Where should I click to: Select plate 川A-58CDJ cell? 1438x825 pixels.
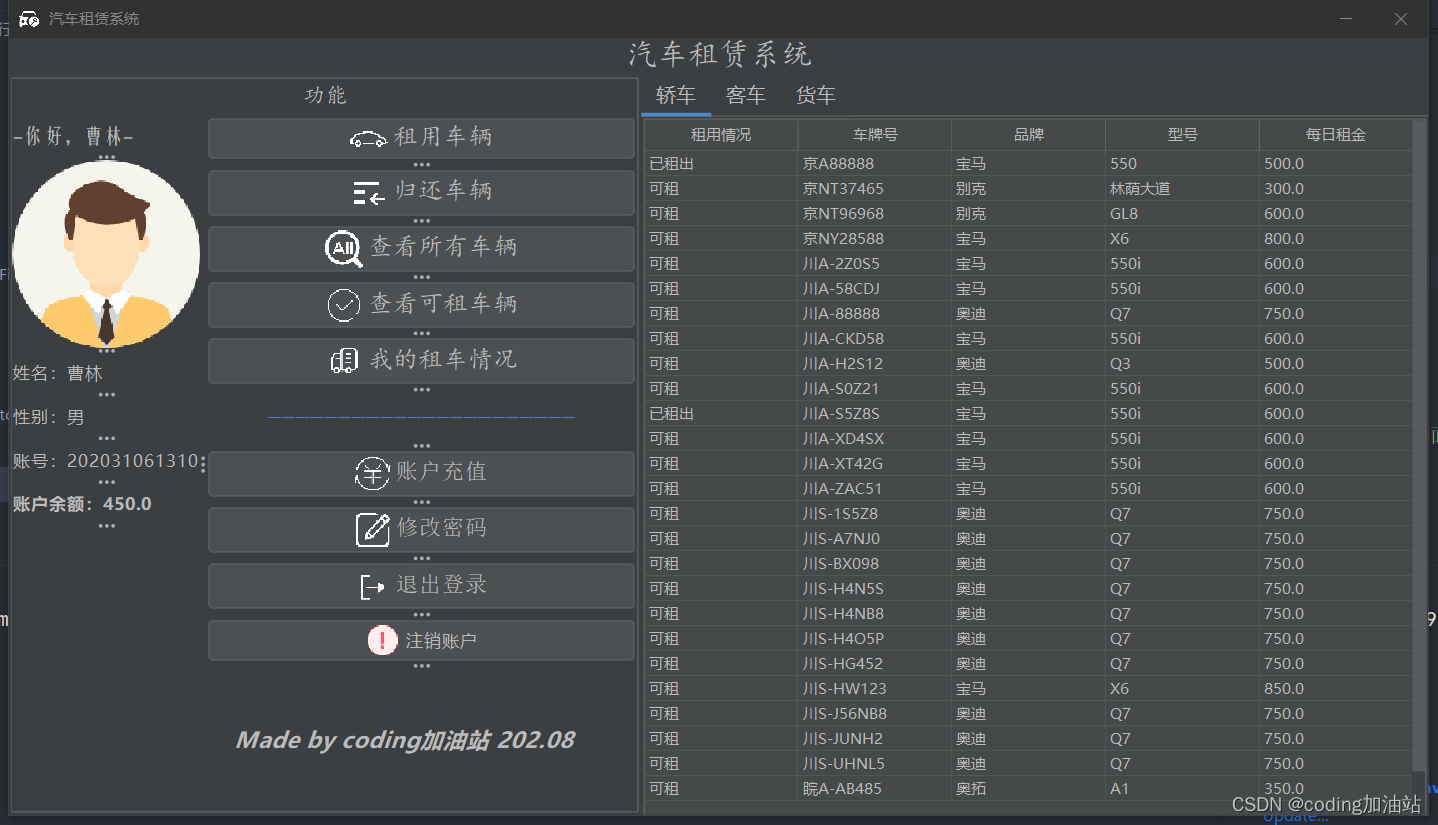[875, 288]
